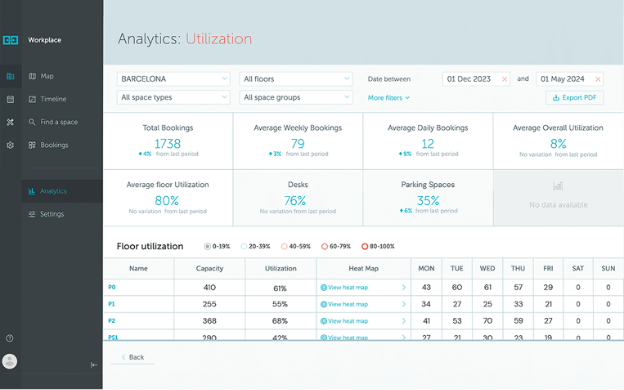The width and height of the screenshot is (624, 390).
Task: Click P1 capacity cell 255
Action: [209, 304]
